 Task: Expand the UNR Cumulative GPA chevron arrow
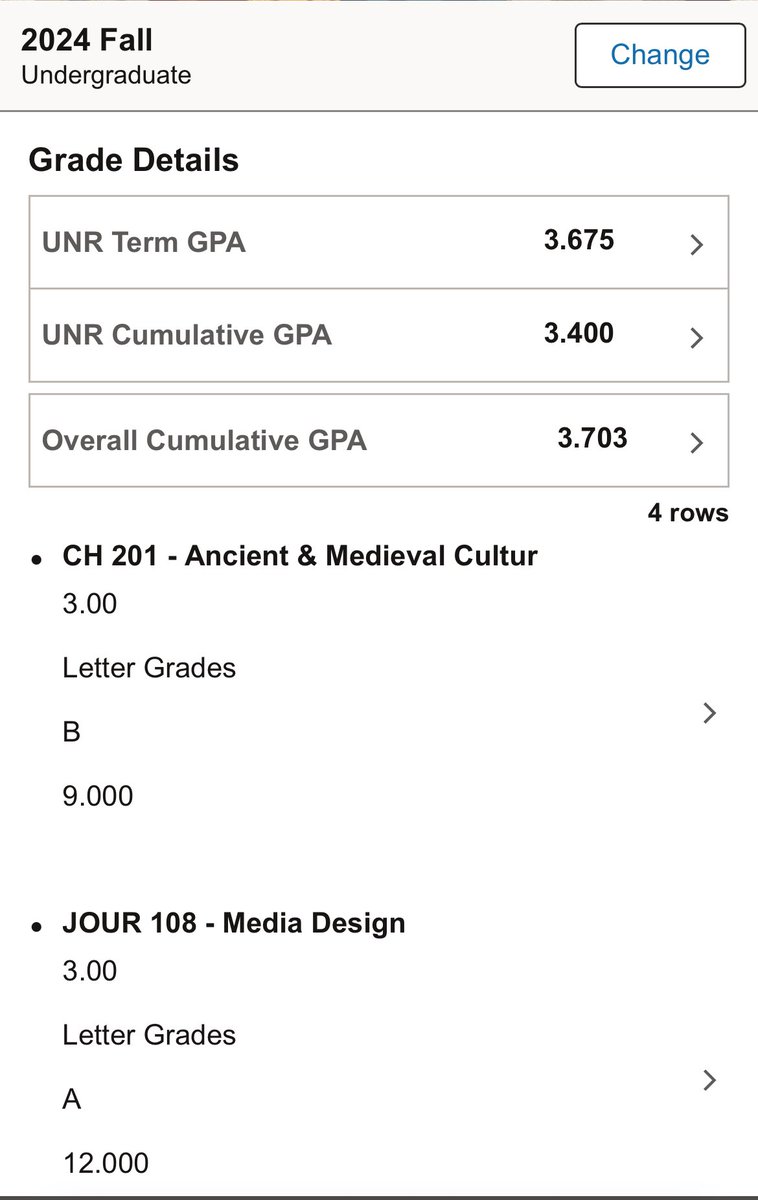(698, 338)
